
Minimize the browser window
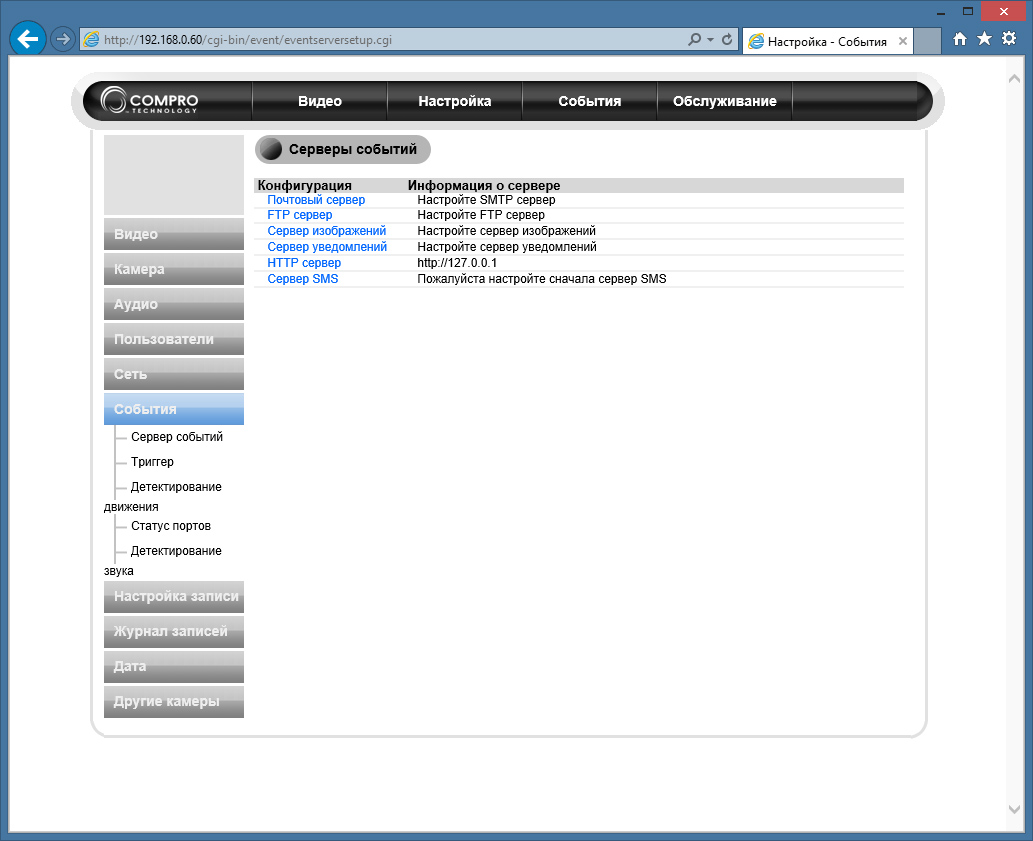[941, 11]
